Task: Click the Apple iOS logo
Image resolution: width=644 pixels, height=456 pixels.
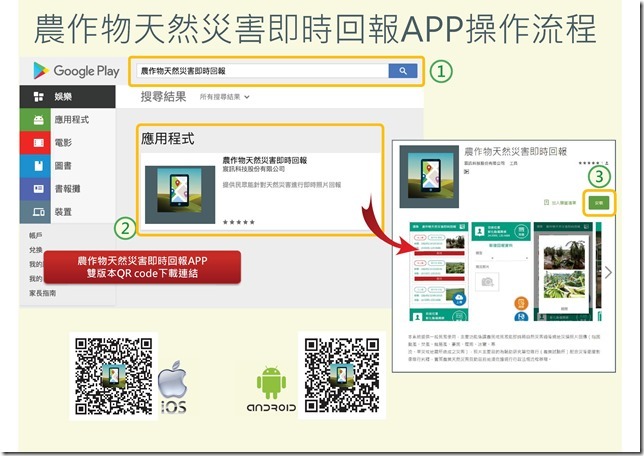Action: point(173,386)
